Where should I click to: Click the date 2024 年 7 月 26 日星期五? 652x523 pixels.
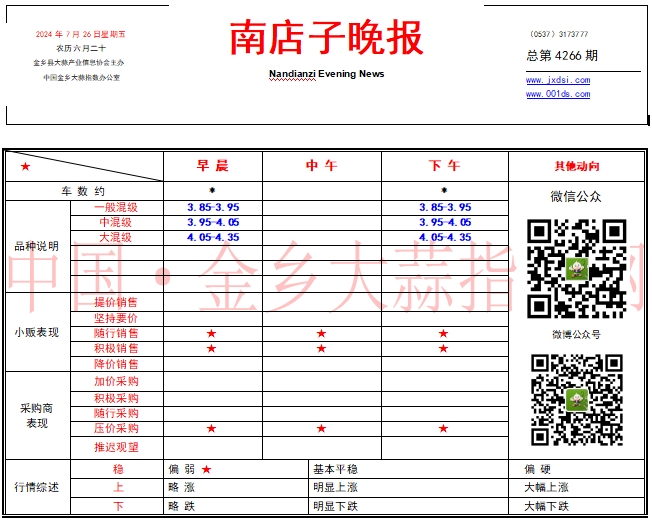[x=80, y=34]
